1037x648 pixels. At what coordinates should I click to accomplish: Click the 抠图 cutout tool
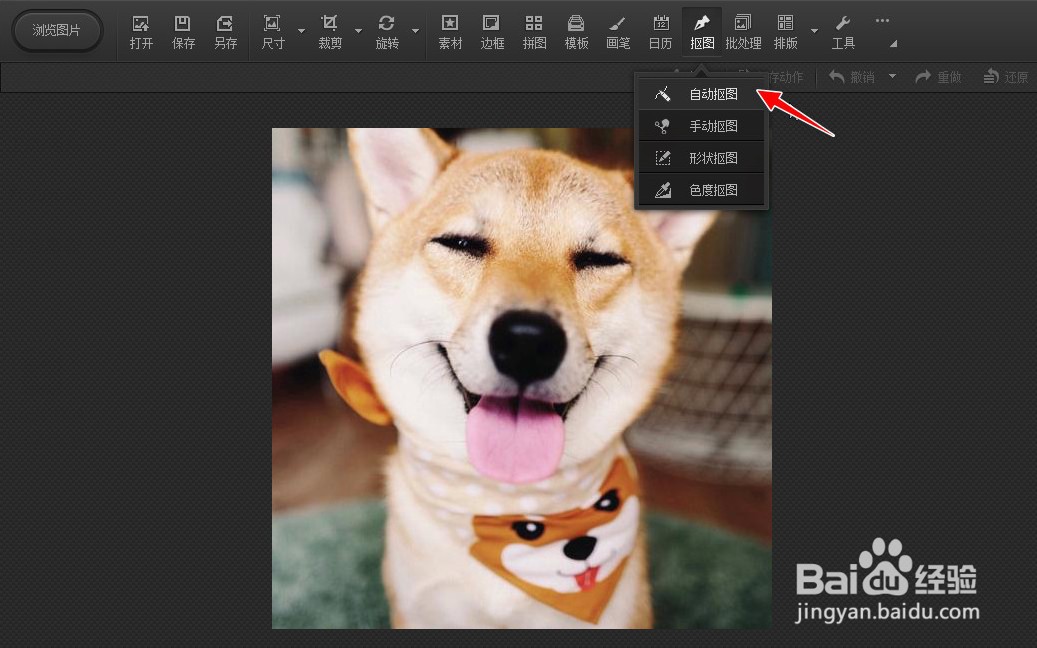point(702,32)
